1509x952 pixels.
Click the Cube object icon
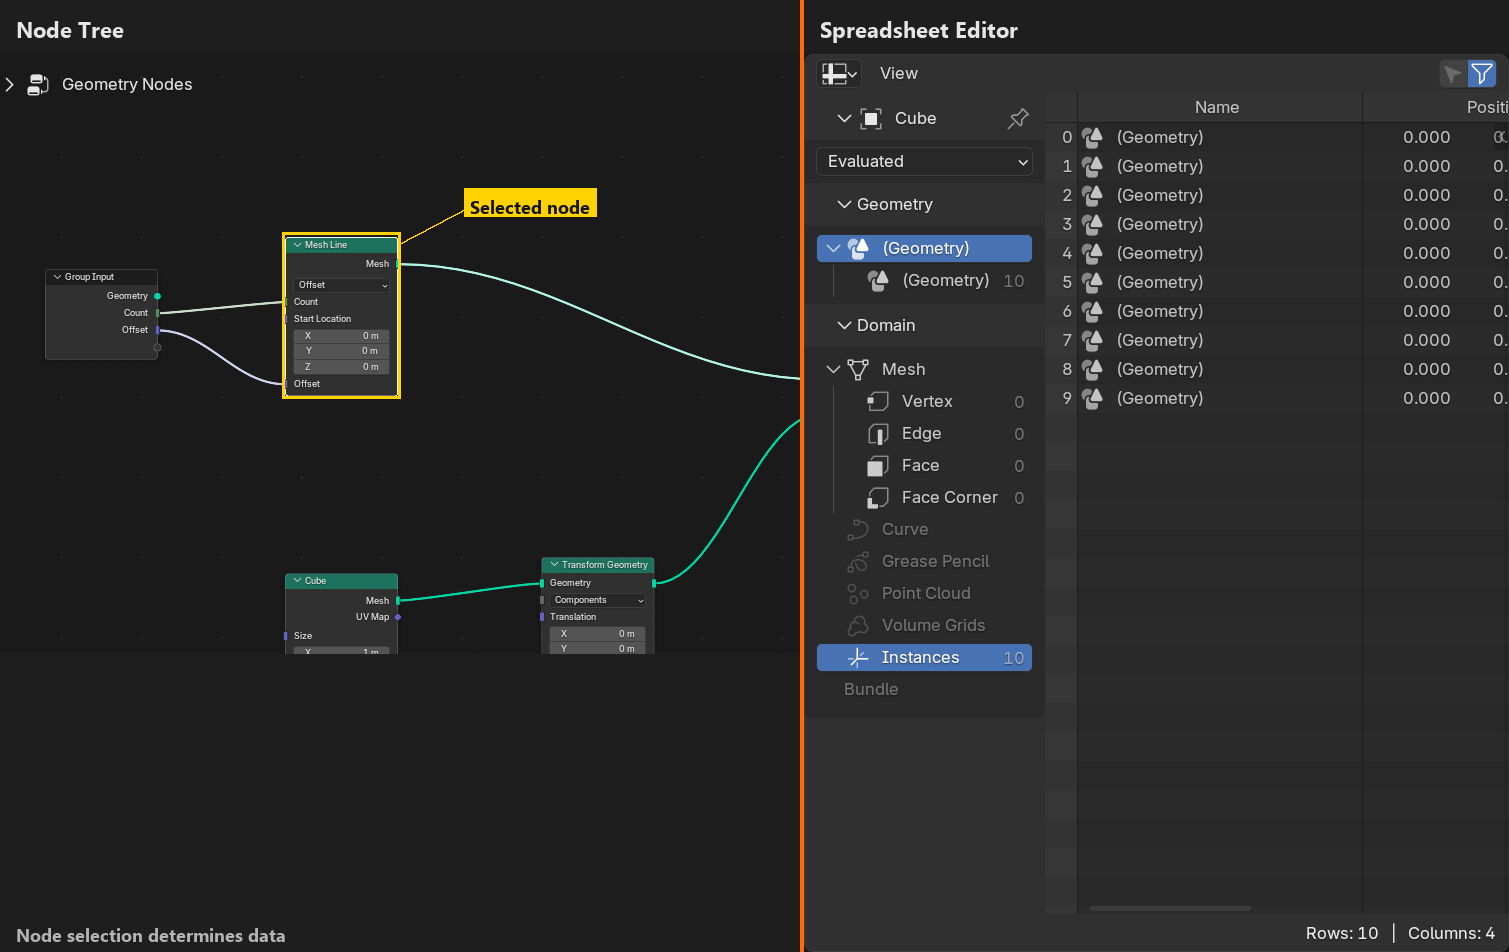[x=871, y=119]
